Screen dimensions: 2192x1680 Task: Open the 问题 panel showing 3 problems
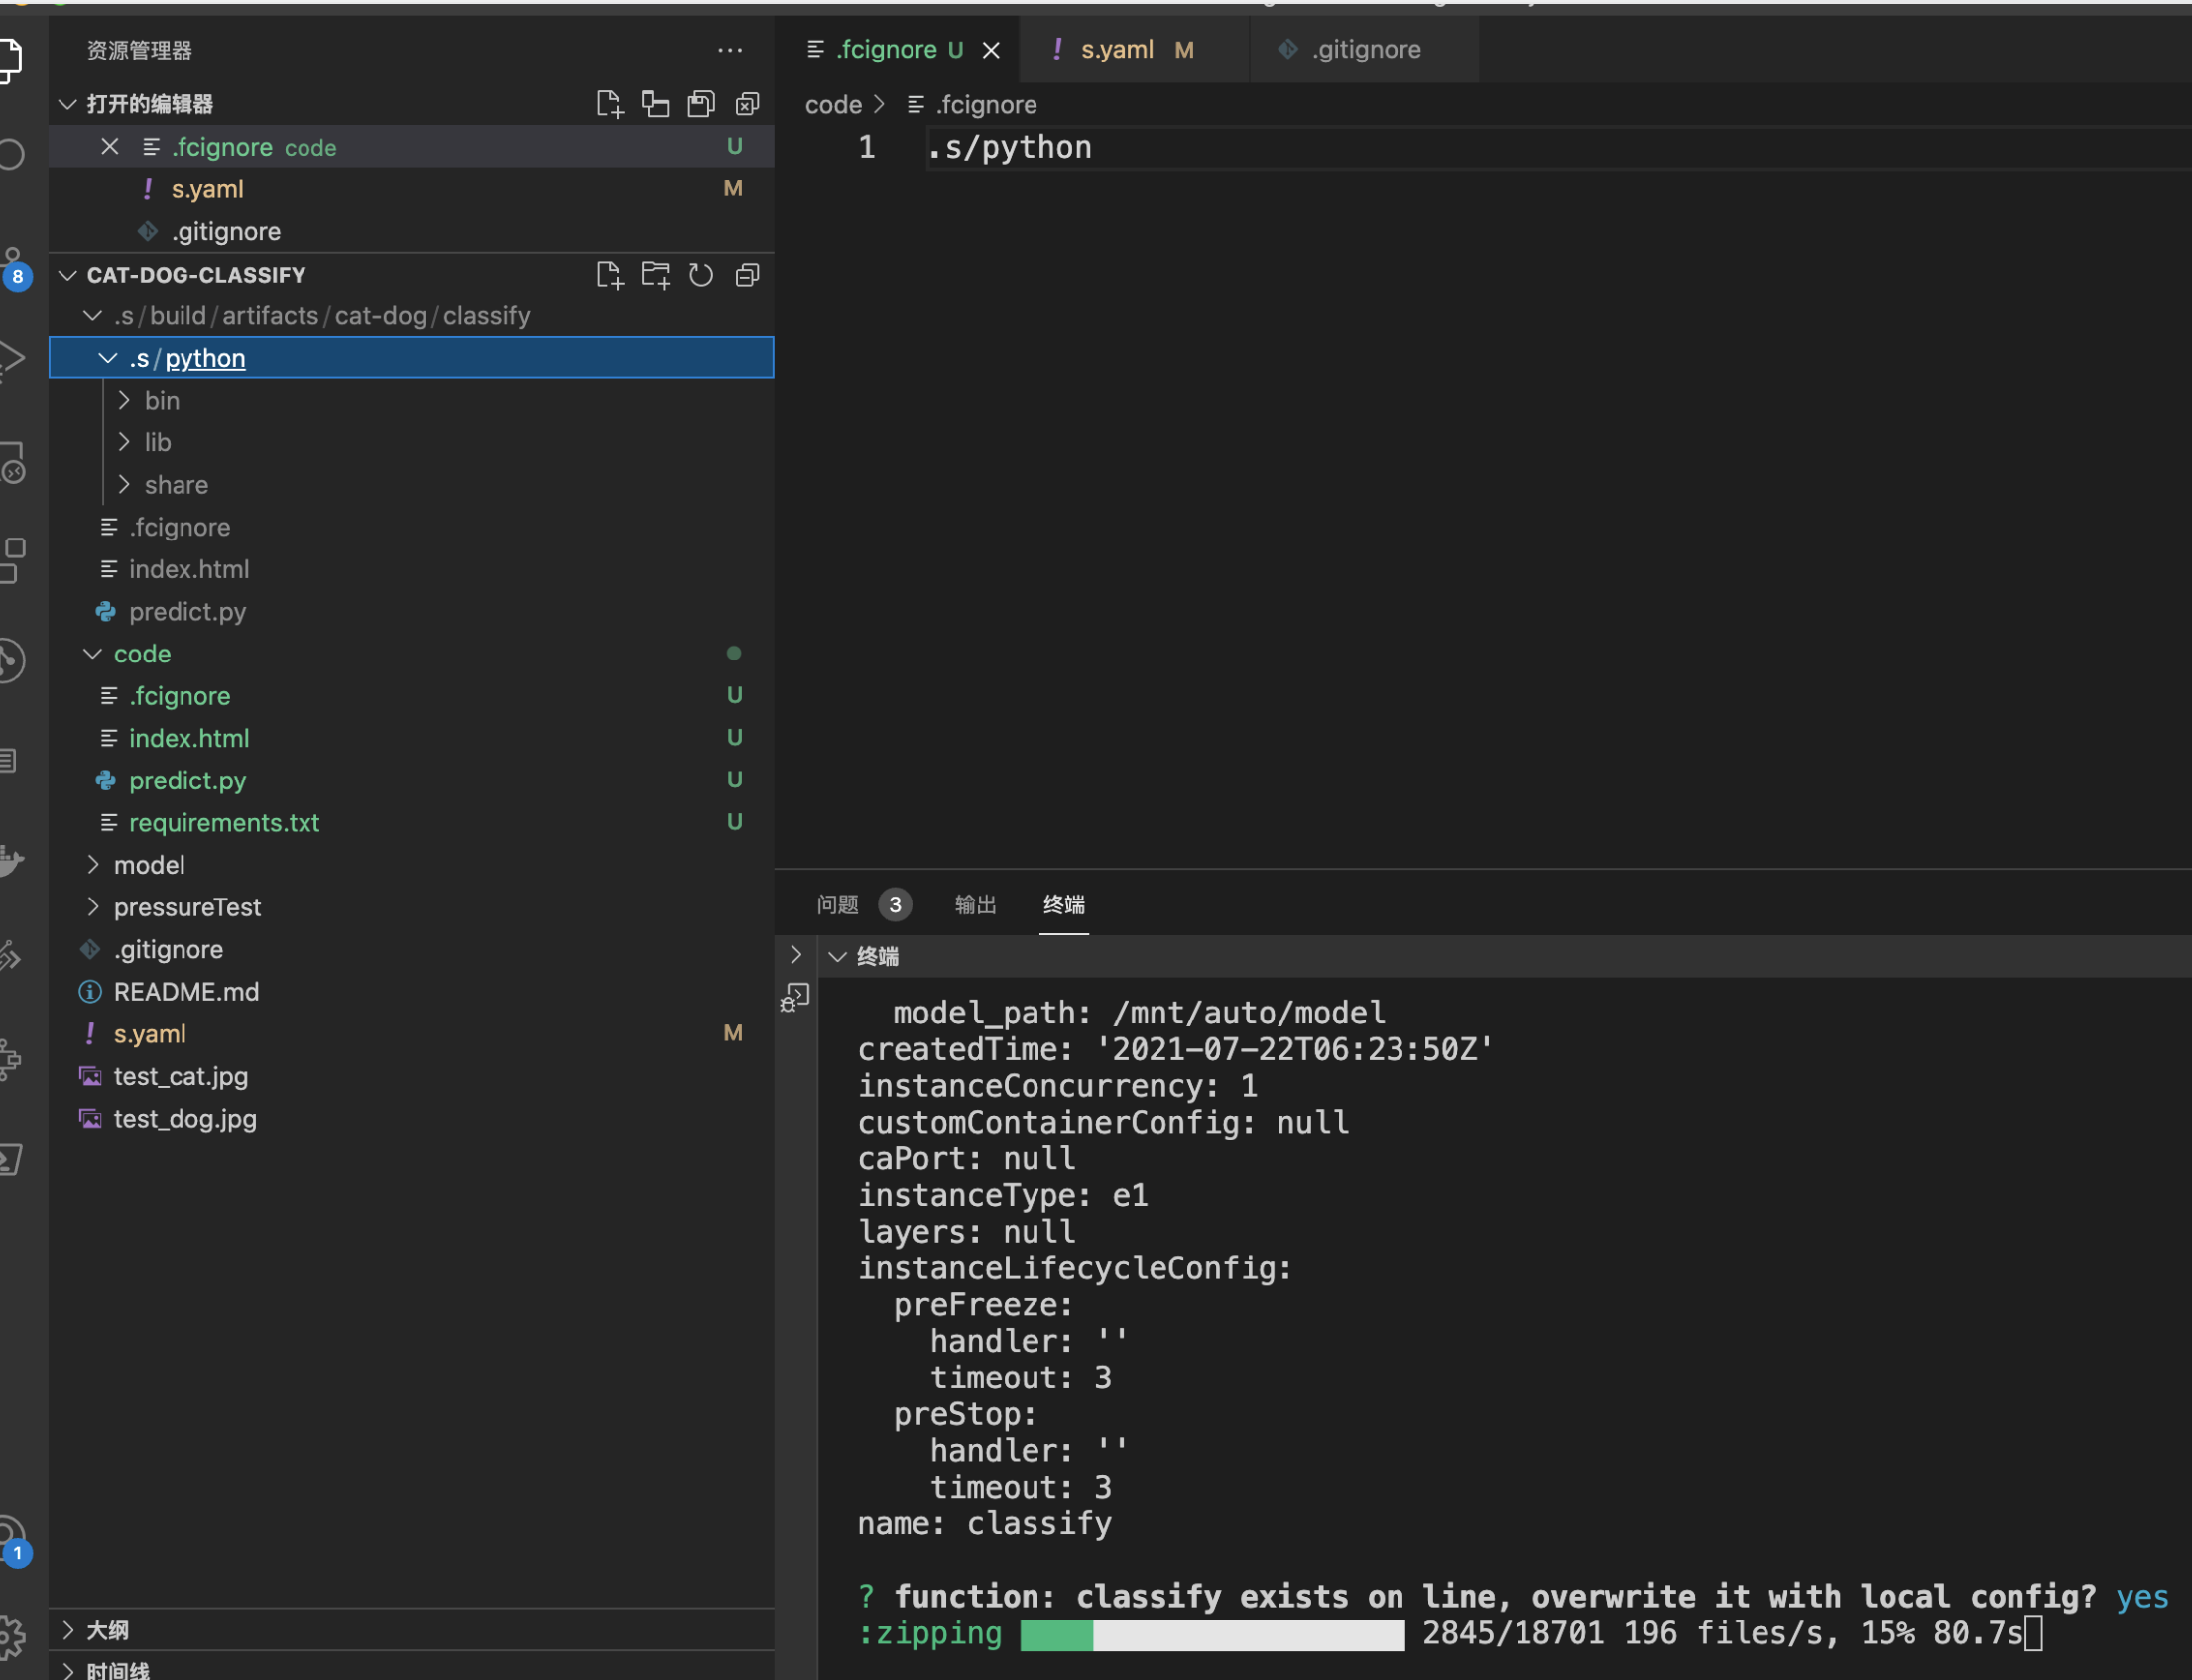click(x=837, y=904)
